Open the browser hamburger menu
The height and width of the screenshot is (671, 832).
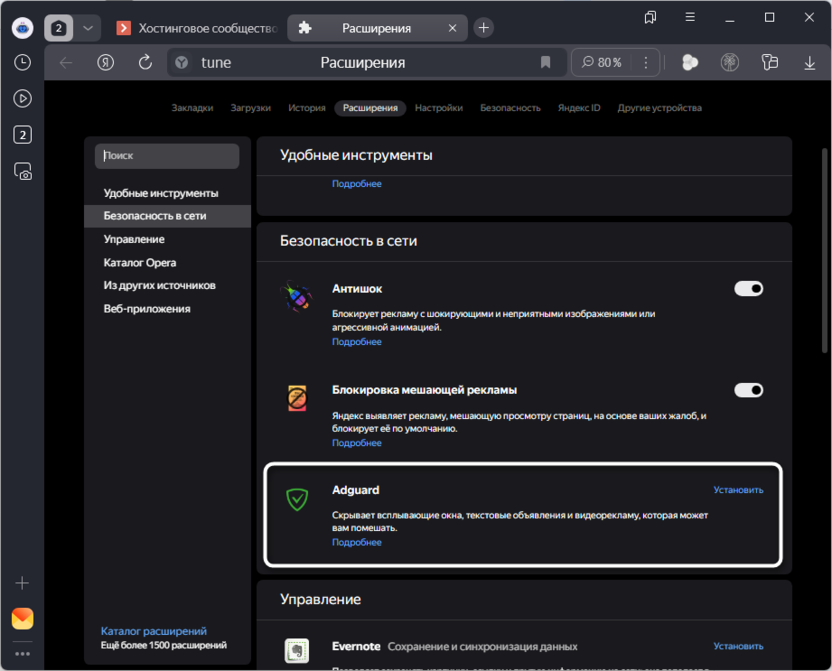coord(690,17)
